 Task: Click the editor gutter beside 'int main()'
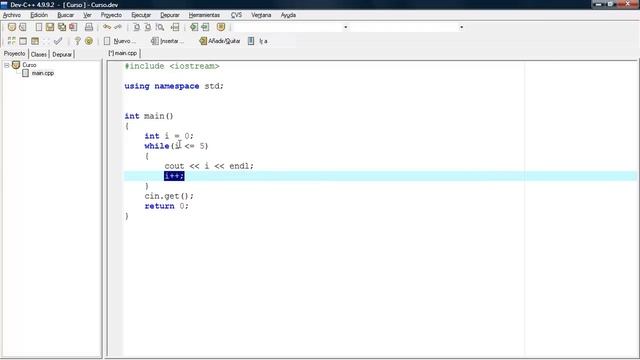point(116,116)
